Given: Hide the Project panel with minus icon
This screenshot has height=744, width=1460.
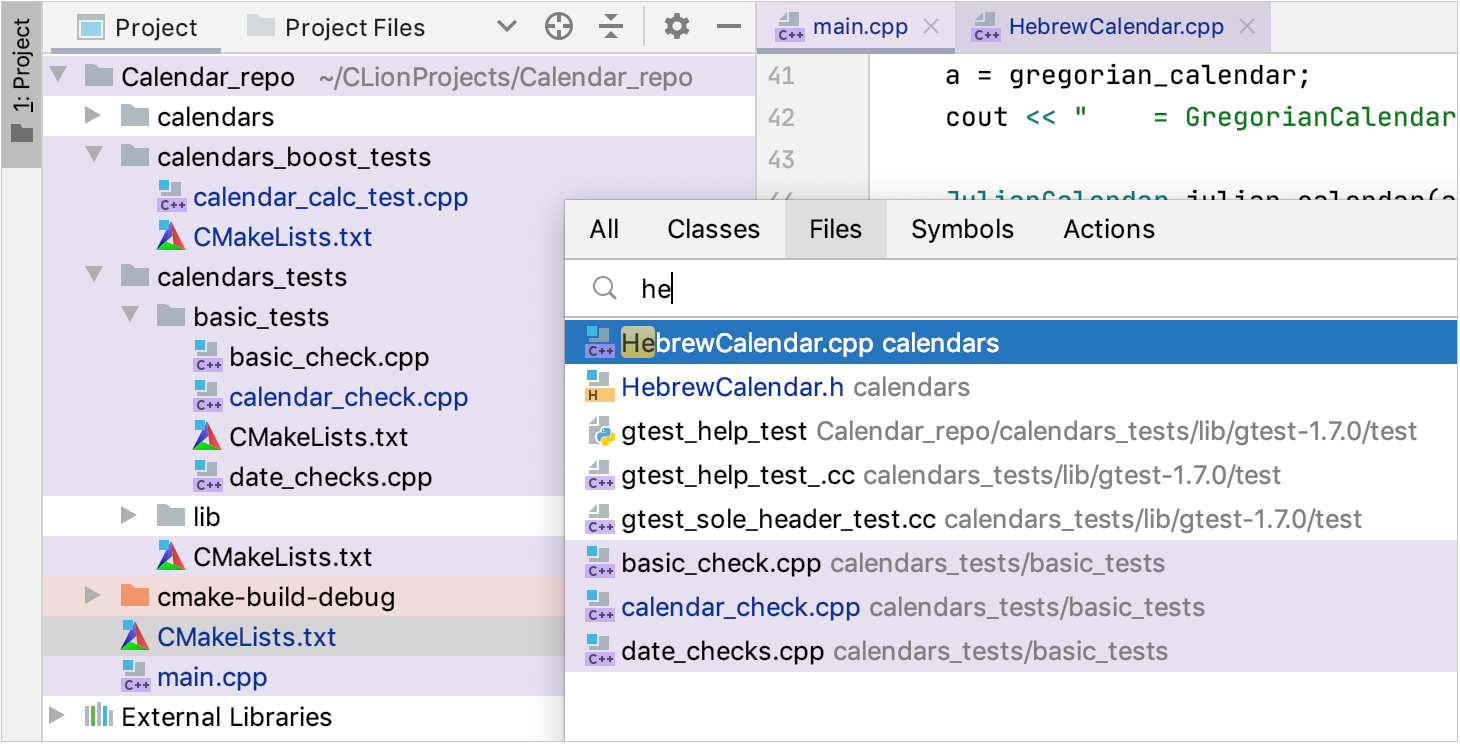Looking at the screenshot, I should pos(730,27).
